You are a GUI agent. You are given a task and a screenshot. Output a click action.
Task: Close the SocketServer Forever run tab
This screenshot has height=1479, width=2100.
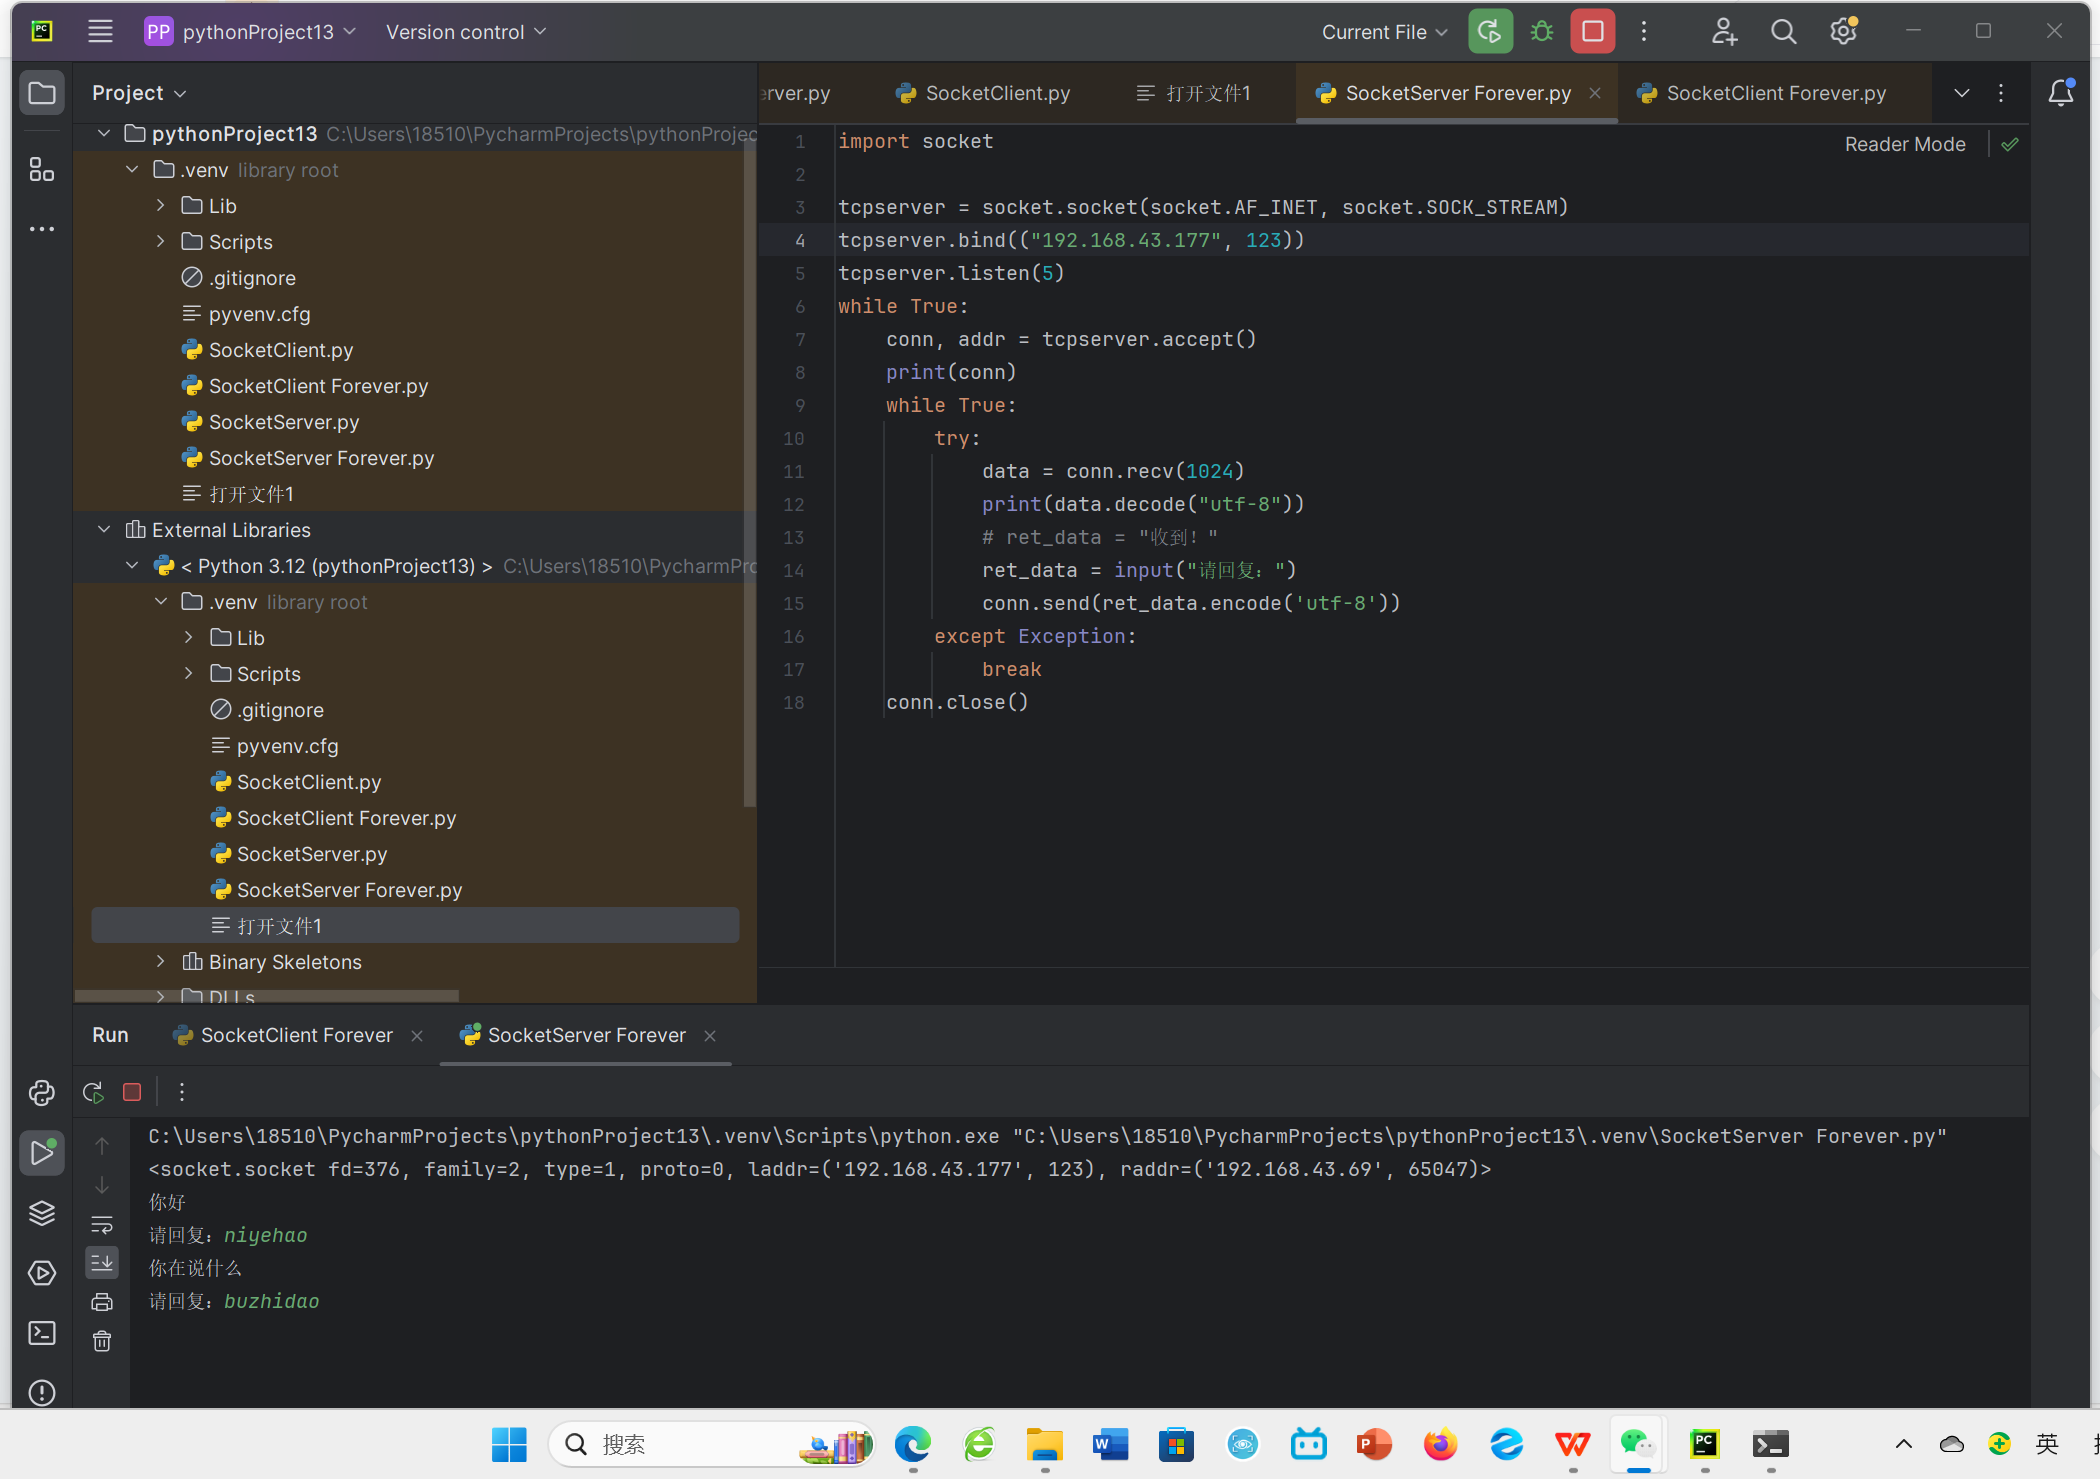point(710,1036)
